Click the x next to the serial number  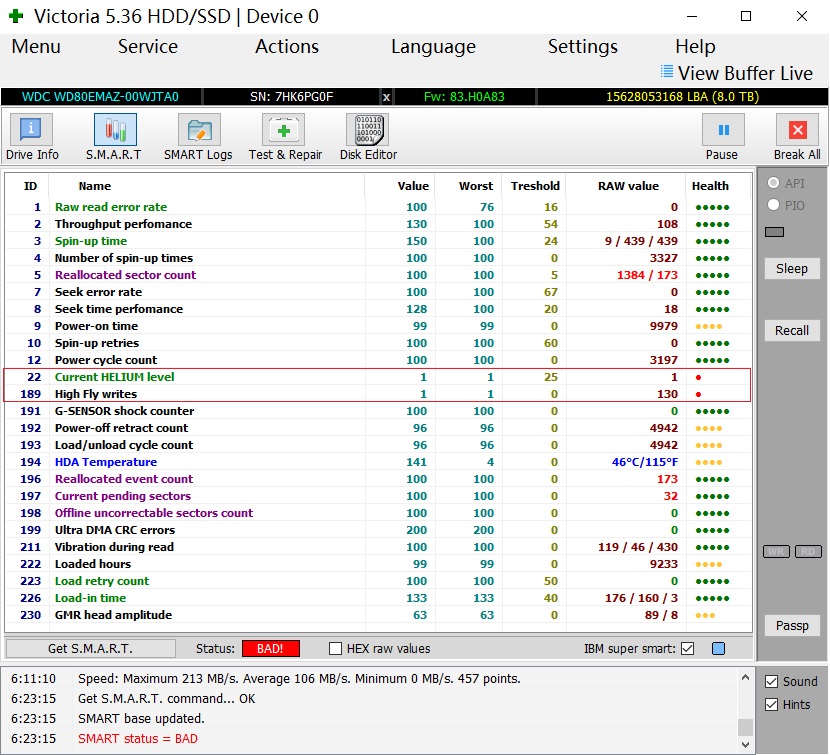coord(386,97)
